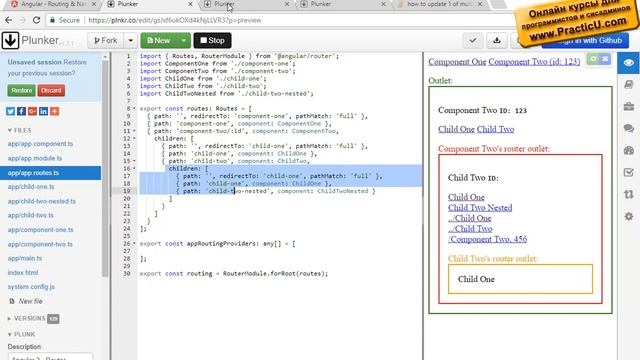
Task: Switch to Angular Routing browser tab
Action: click(x=53, y=4)
